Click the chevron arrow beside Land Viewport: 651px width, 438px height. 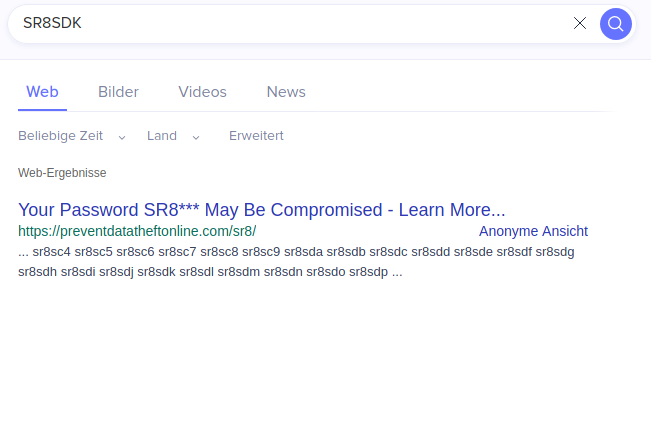[196, 137]
